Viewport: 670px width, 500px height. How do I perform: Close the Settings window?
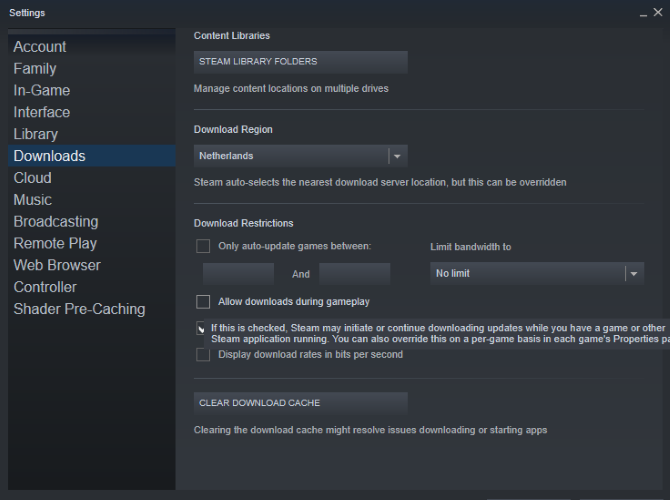click(x=657, y=13)
